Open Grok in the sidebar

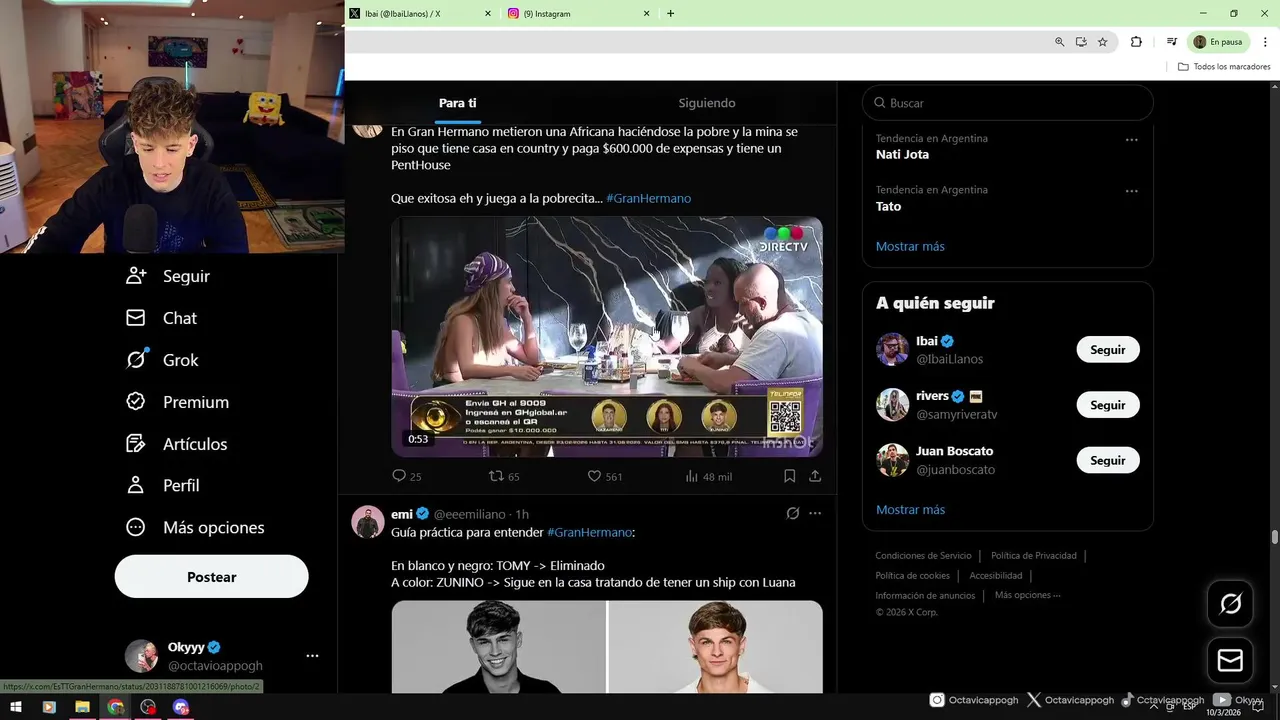coord(162,360)
